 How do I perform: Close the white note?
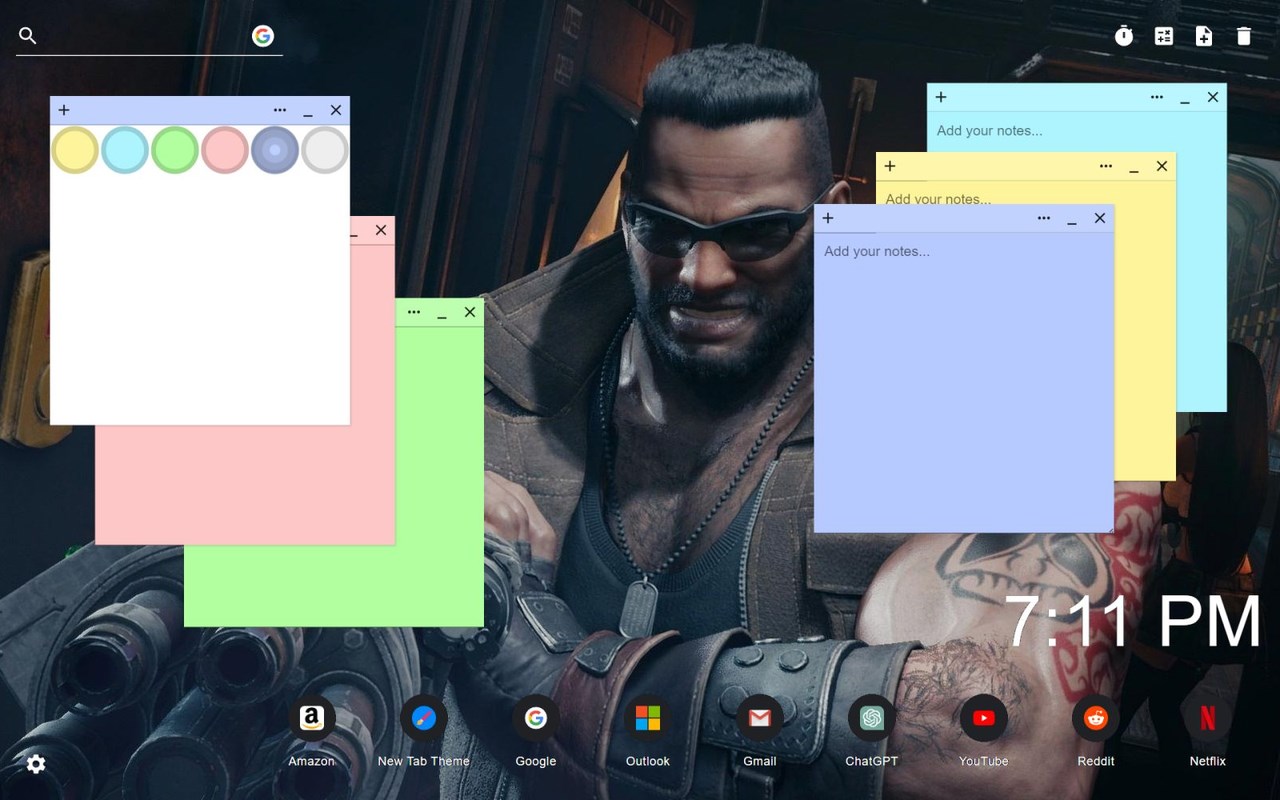[x=336, y=110]
